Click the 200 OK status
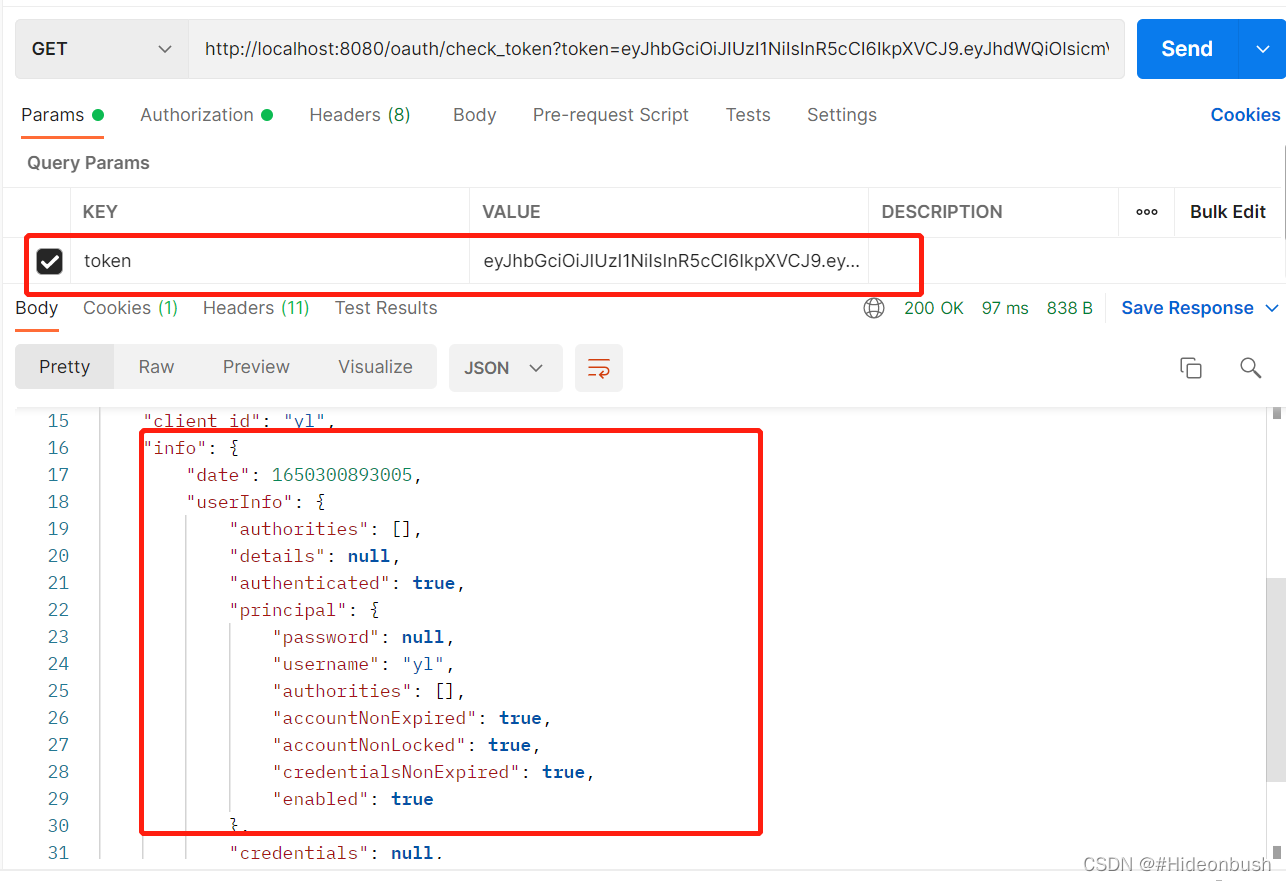Image resolution: width=1286 pixels, height=881 pixels. click(934, 308)
